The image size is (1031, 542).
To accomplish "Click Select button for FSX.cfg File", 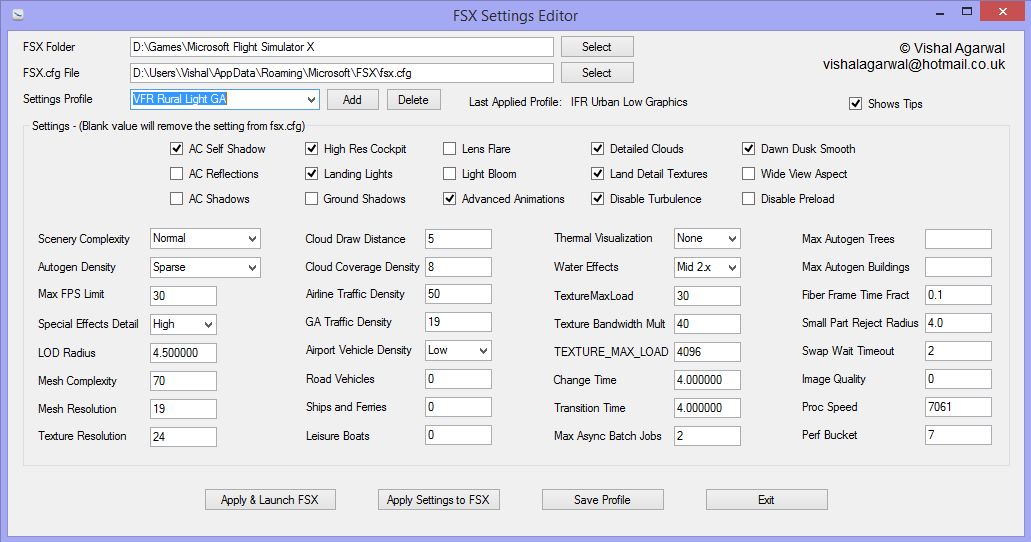I will (x=597, y=72).
